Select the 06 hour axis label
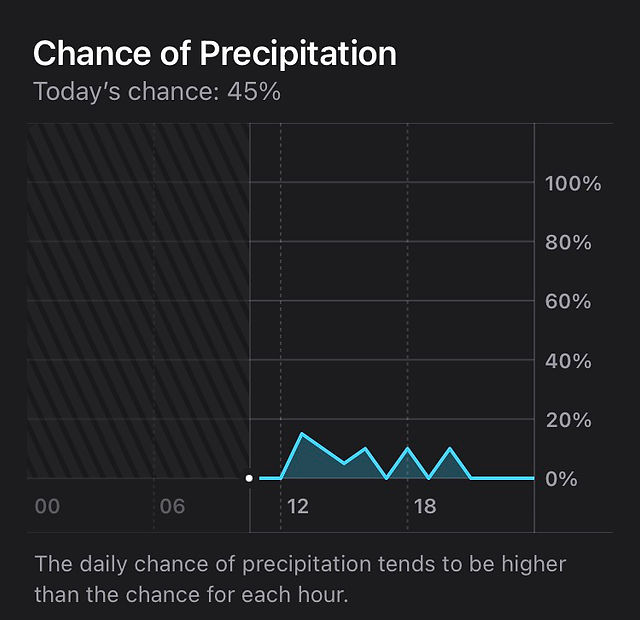This screenshot has width=640, height=620. tap(172, 507)
